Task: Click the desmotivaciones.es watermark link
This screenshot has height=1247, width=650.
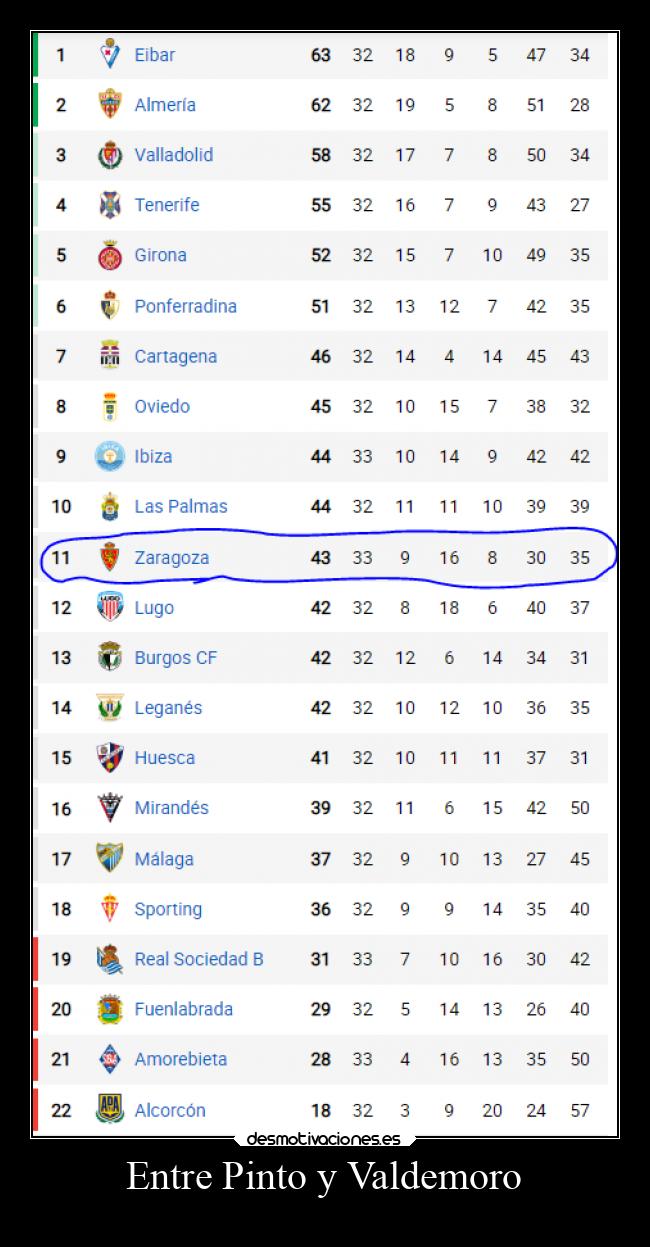Action: click(324, 1138)
